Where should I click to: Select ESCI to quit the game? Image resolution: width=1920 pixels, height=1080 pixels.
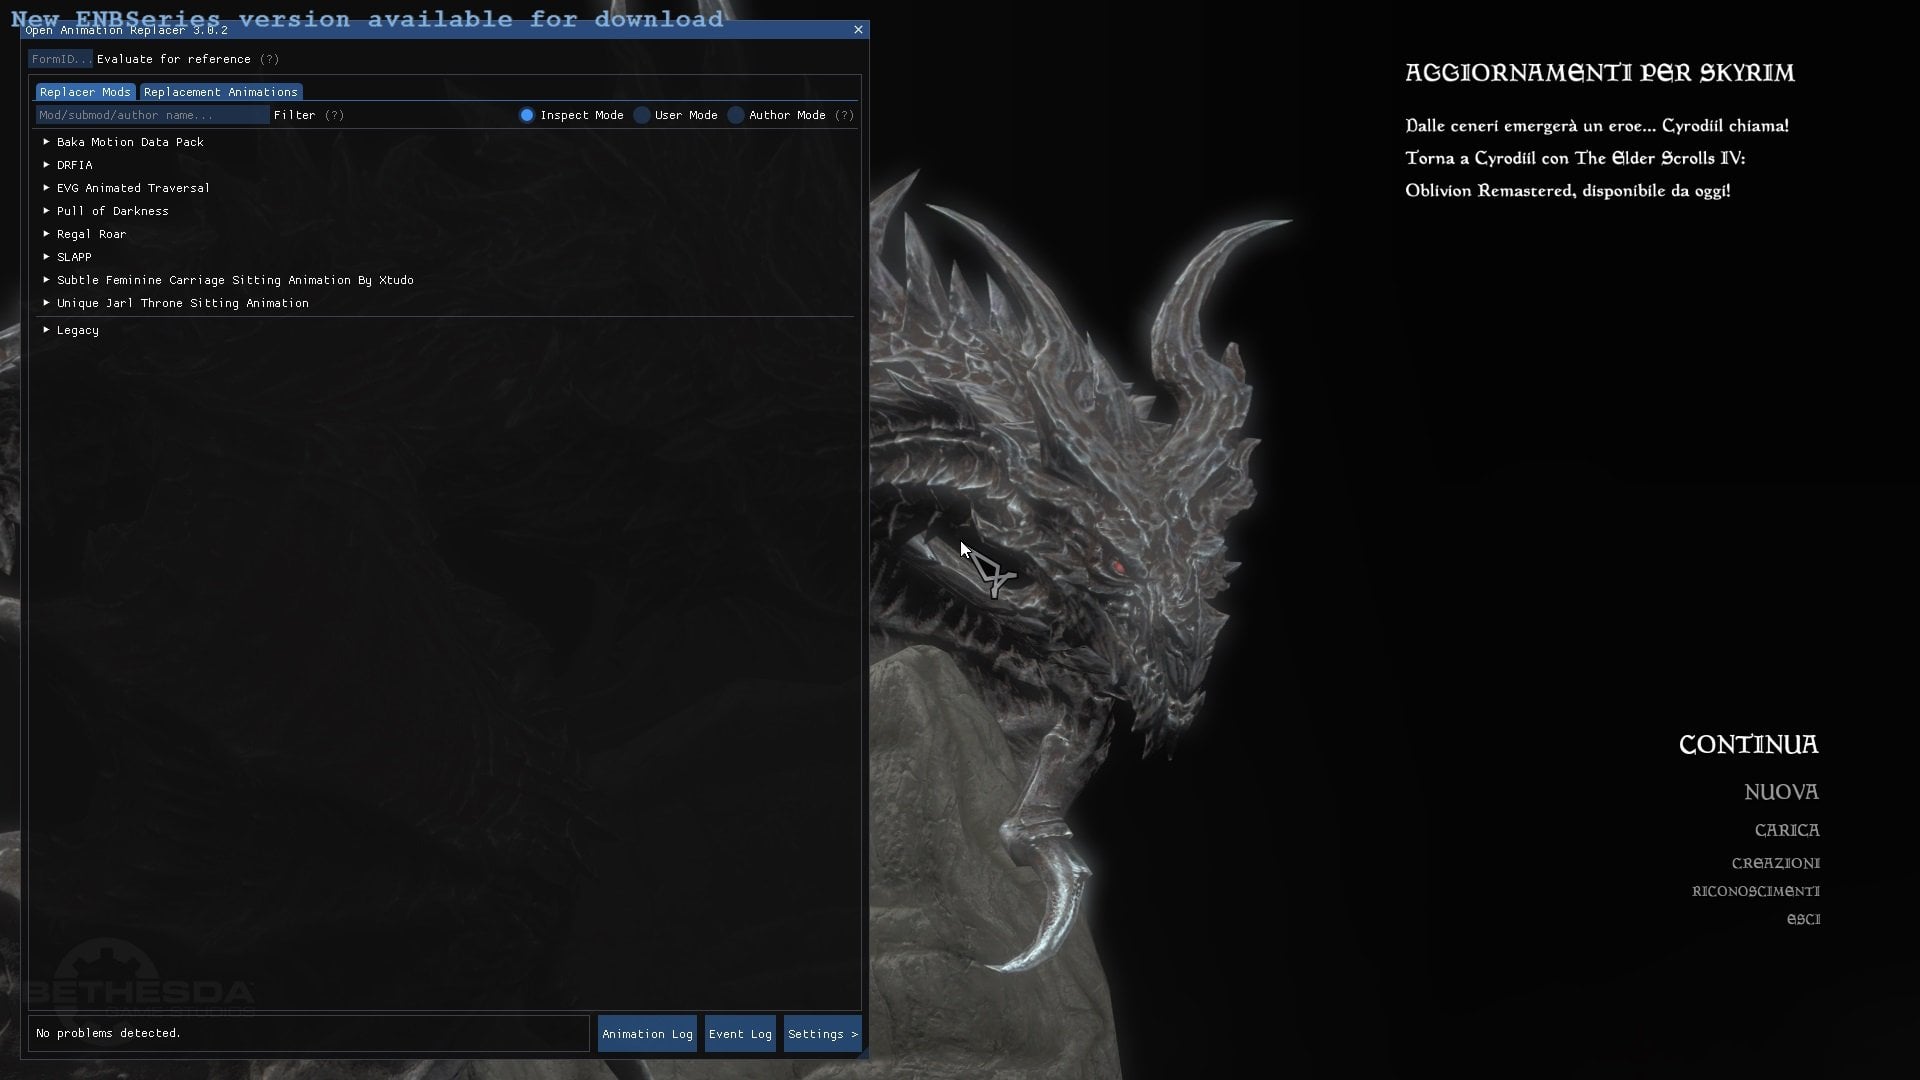[x=1803, y=919]
